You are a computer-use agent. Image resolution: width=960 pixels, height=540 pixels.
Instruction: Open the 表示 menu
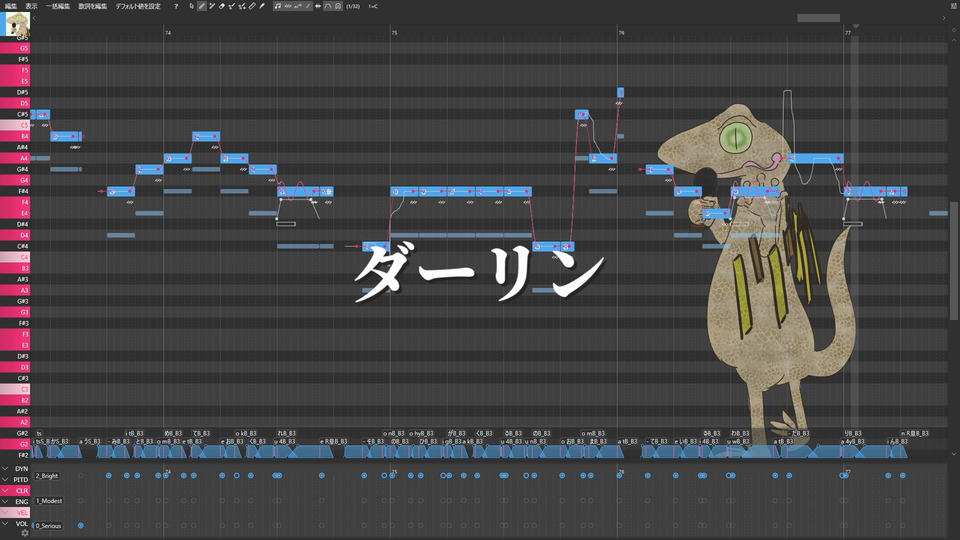click(x=31, y=6)
